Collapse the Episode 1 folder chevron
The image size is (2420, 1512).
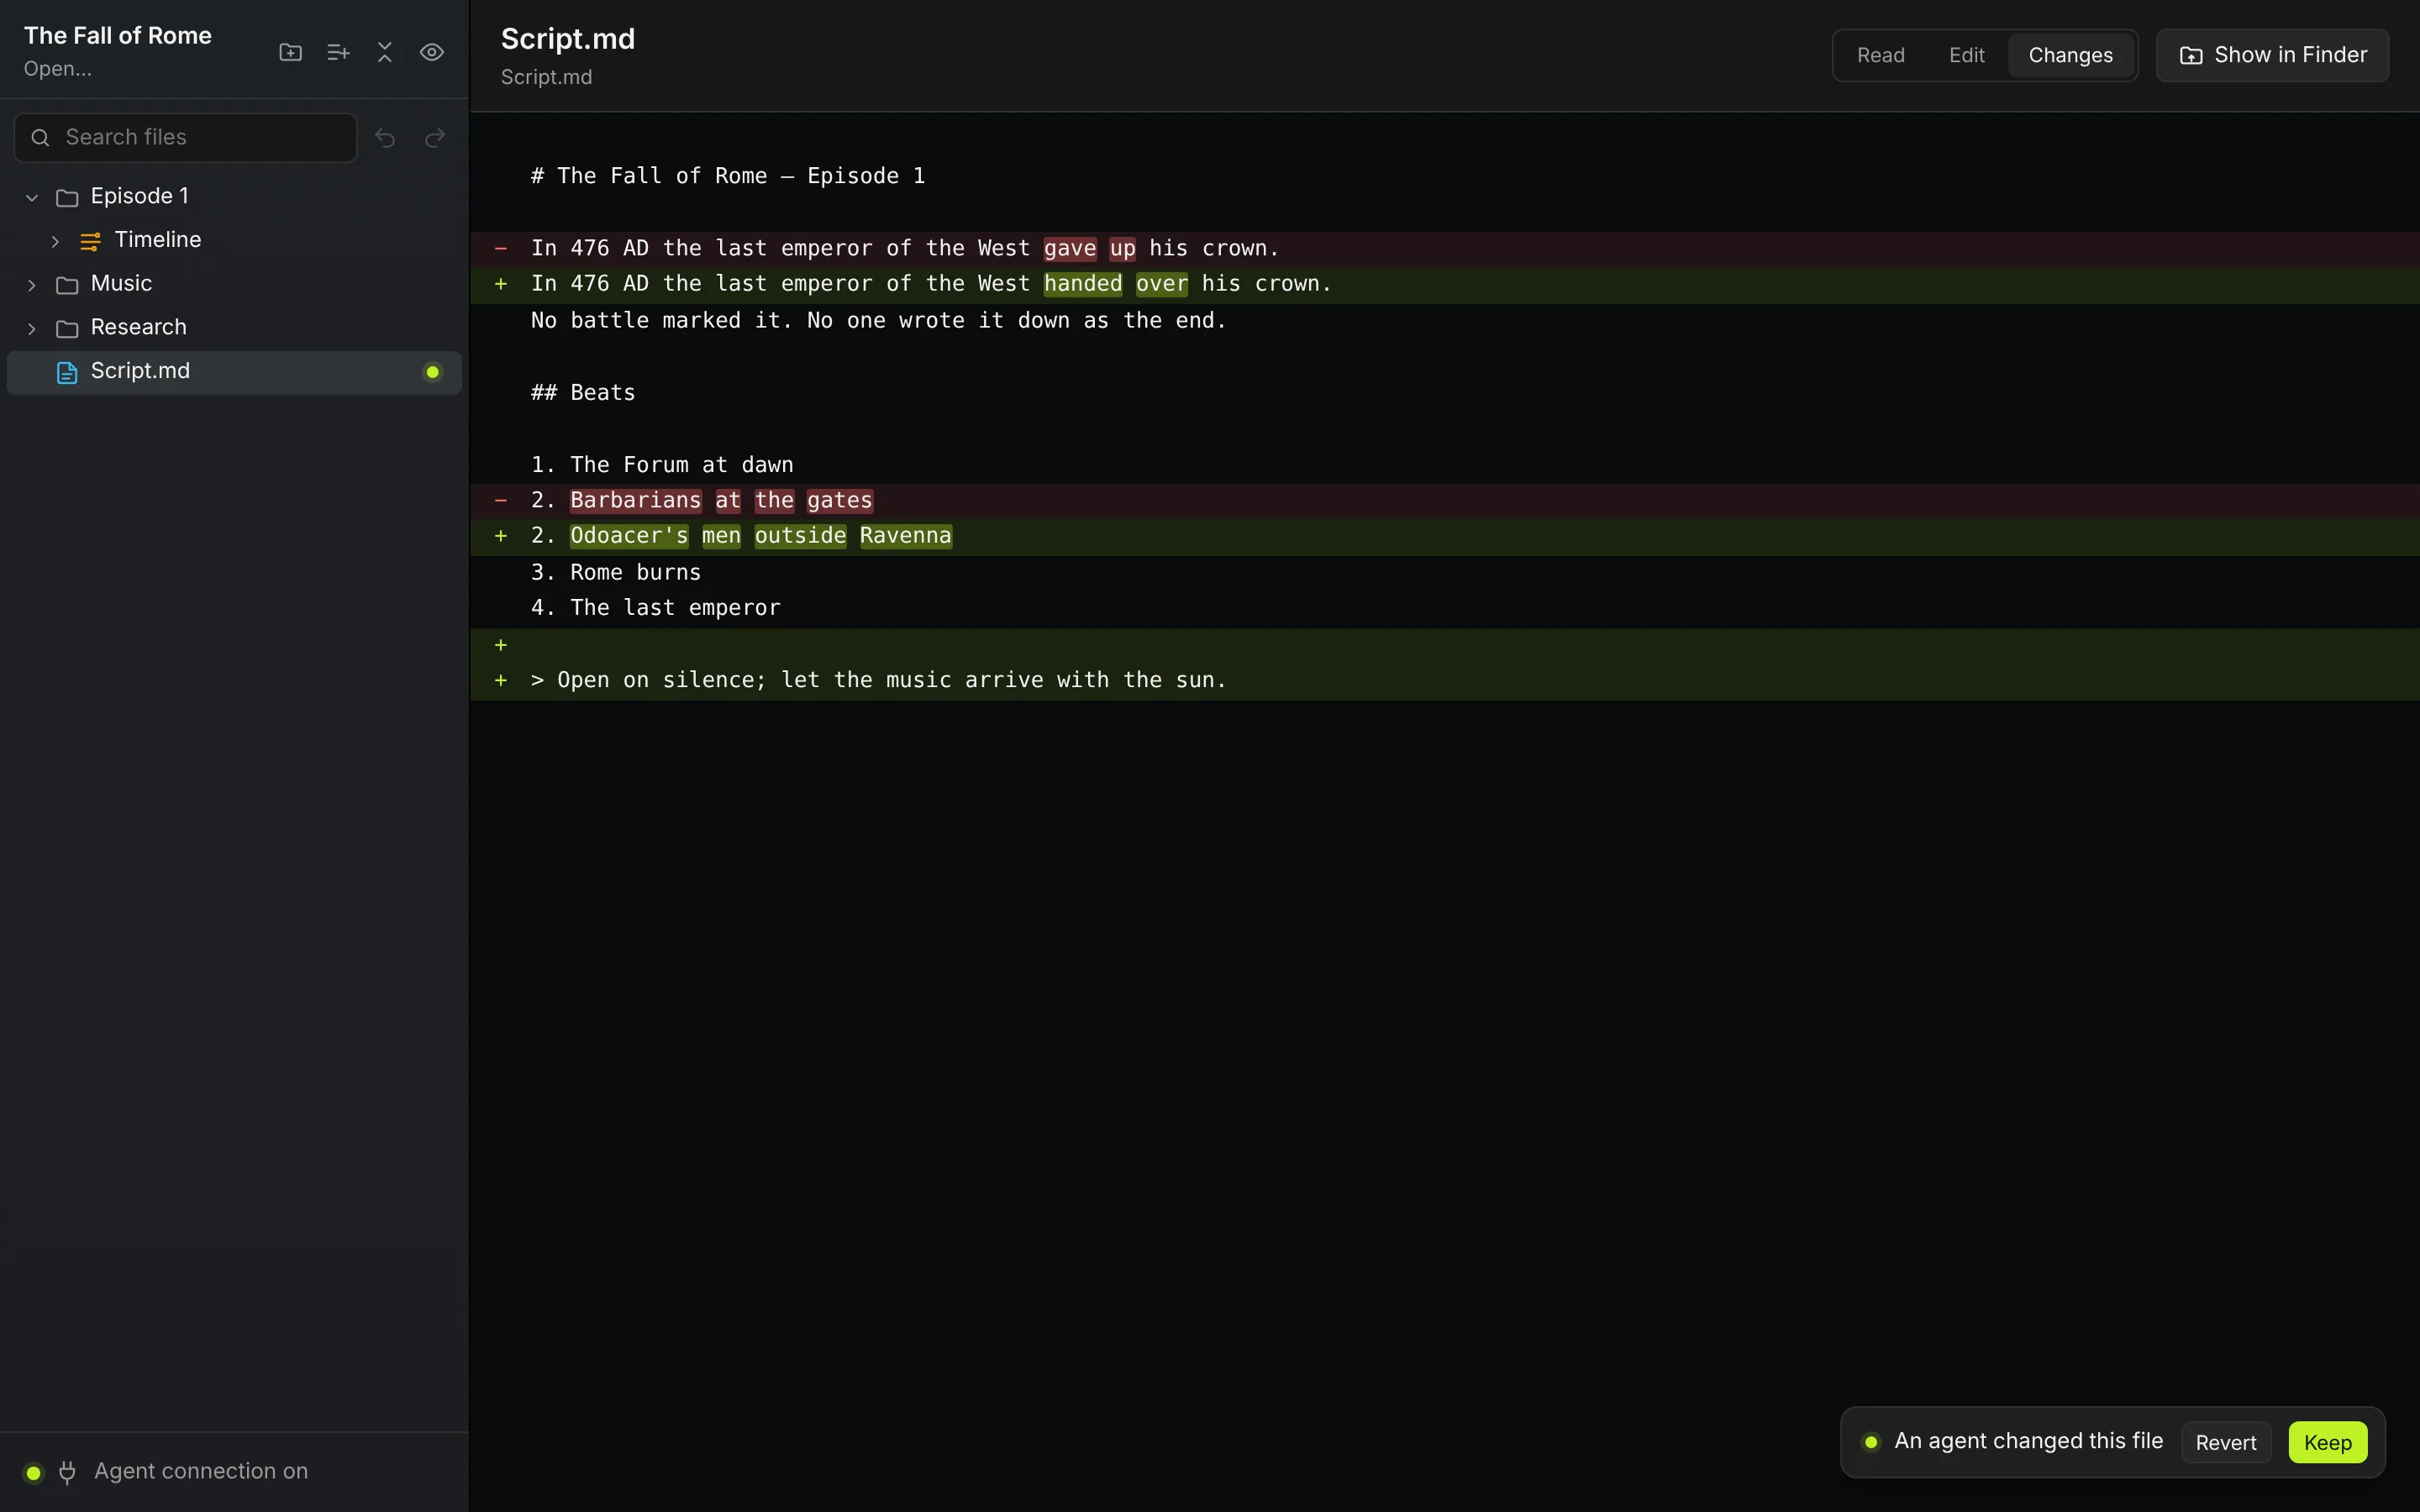[x=32, y=197]
